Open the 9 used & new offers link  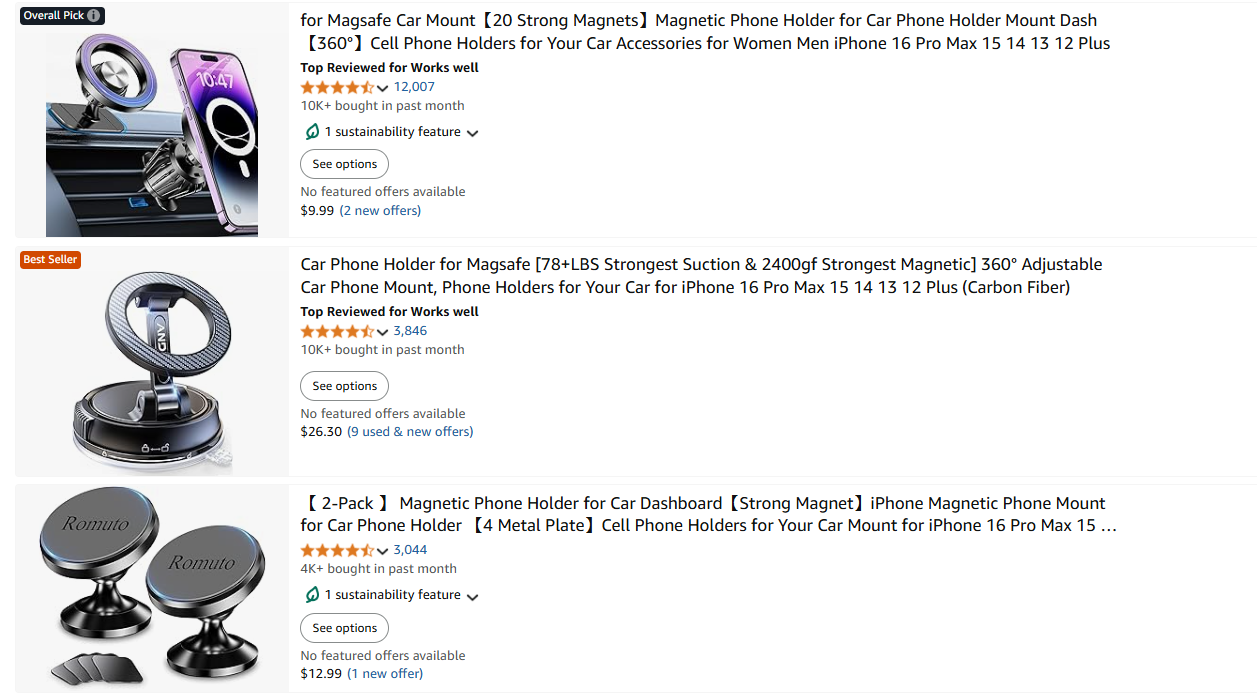click(x=410, y=432)
